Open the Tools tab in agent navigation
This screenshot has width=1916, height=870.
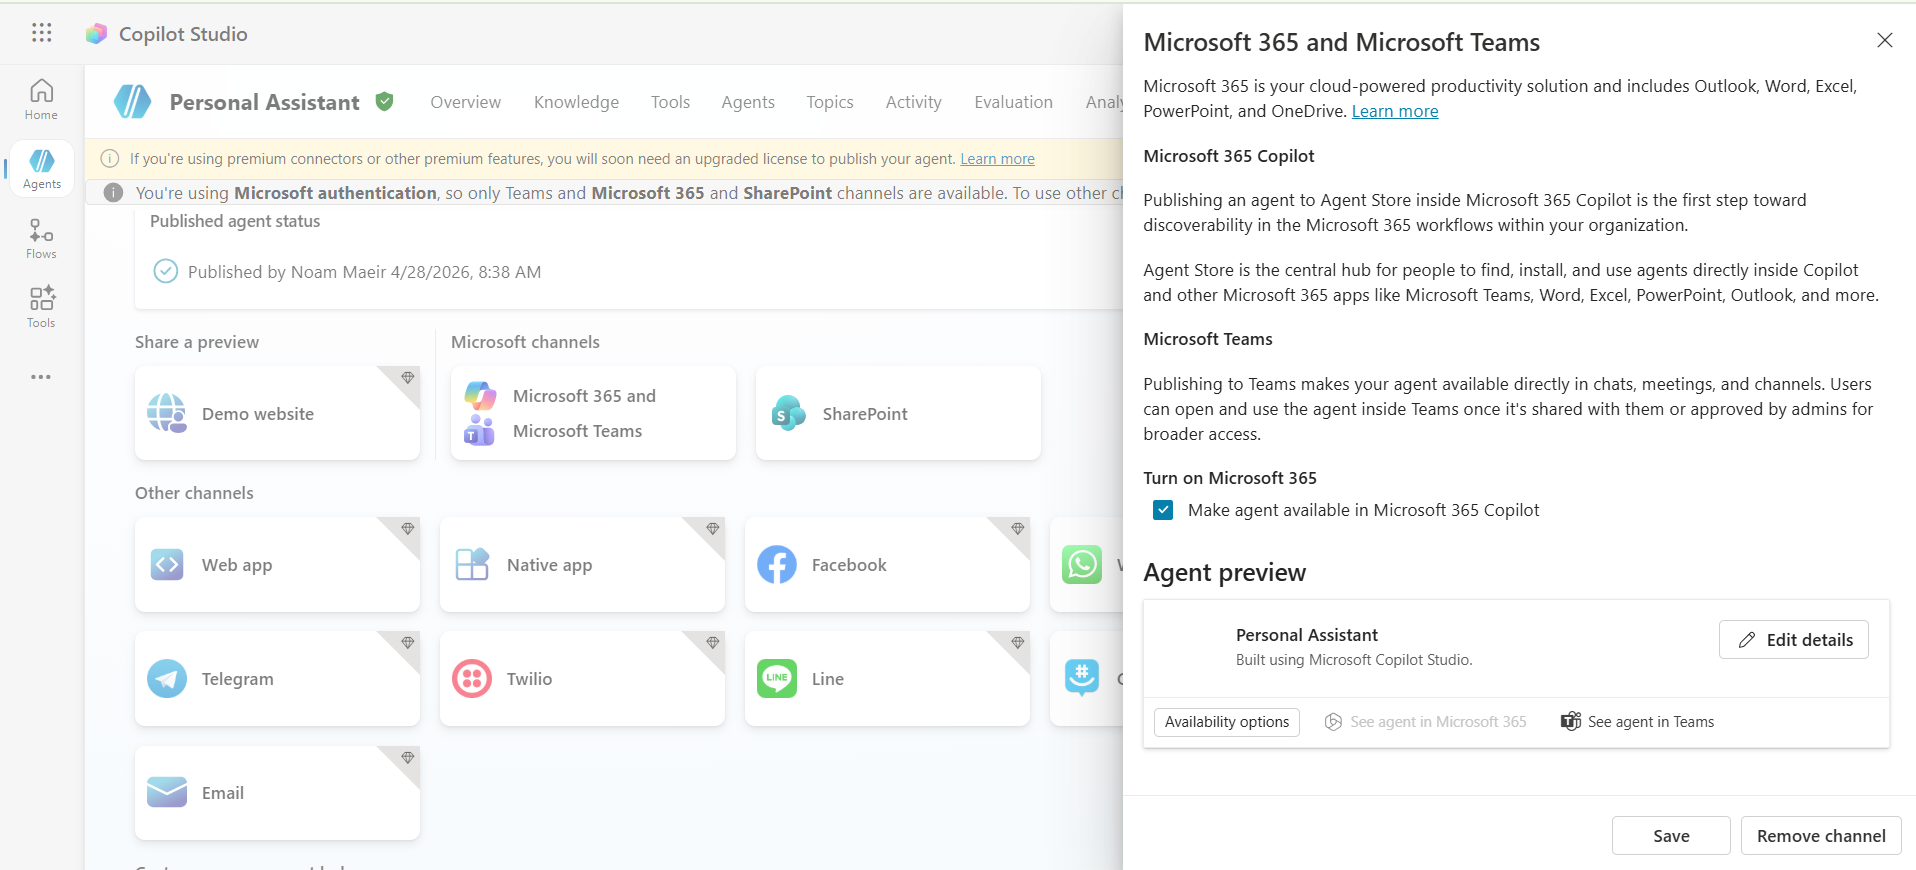coord(670,102)
